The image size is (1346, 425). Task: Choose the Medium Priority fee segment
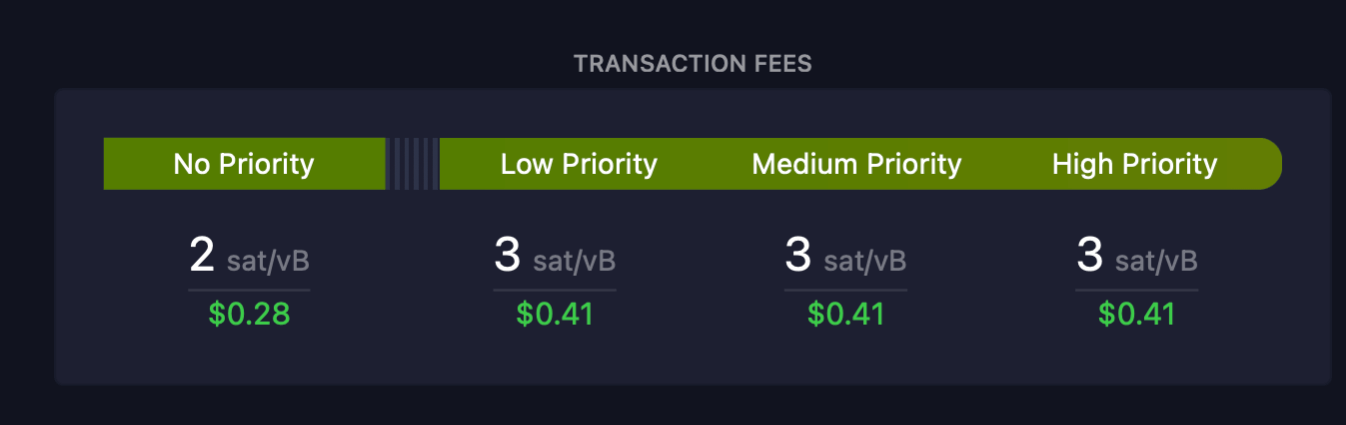(x=856, y=164)
